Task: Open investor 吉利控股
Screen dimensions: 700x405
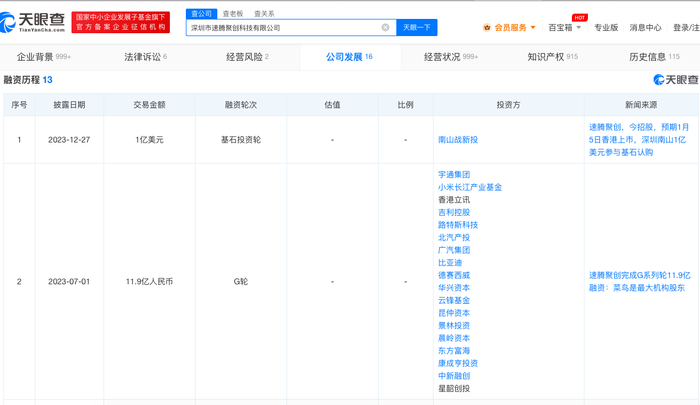Action: click(454, 212)
